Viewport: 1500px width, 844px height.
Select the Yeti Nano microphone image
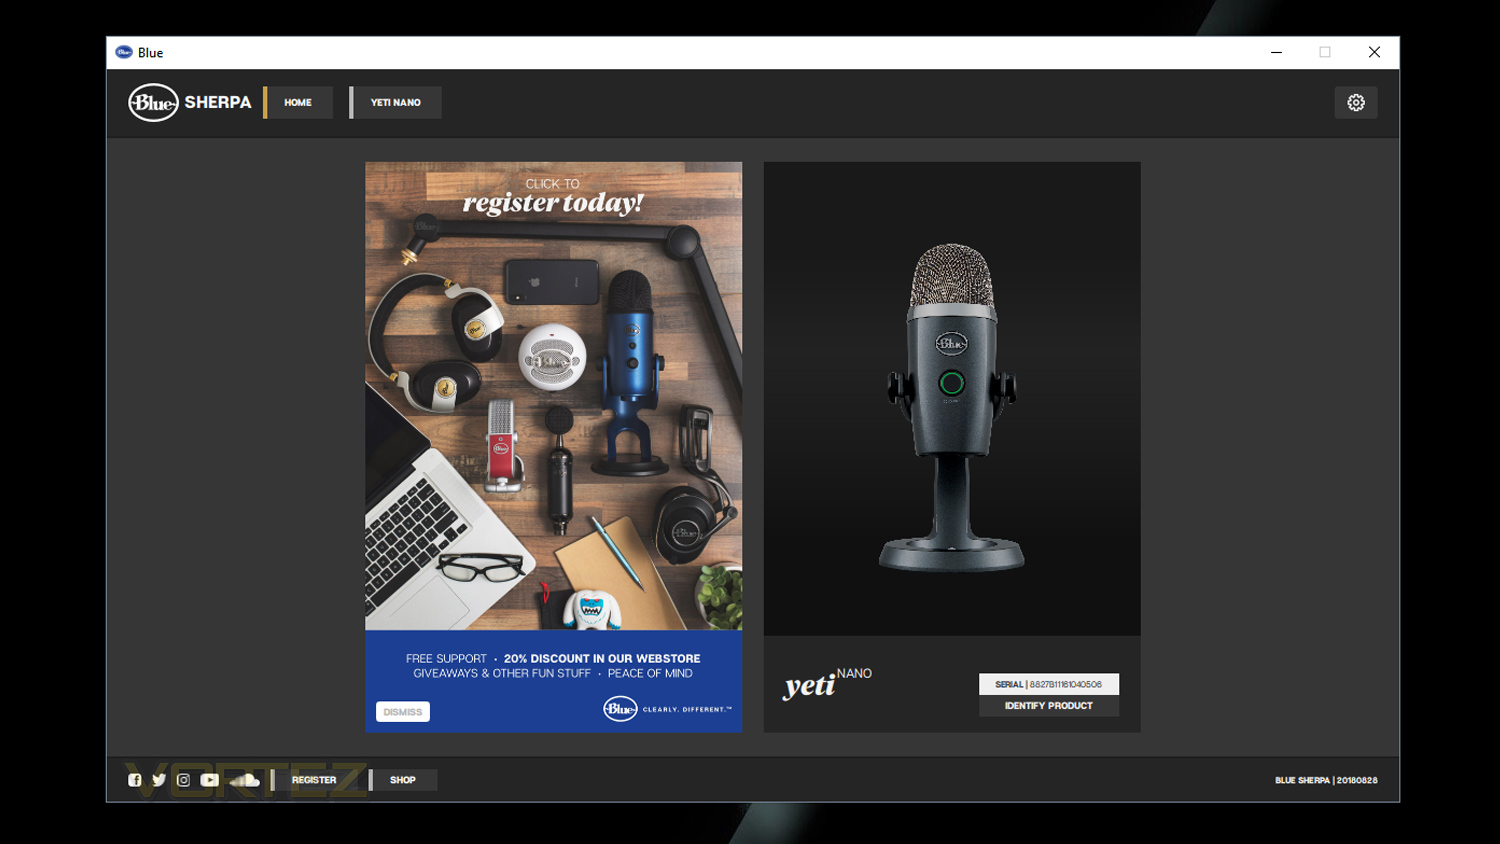(952, 398)
